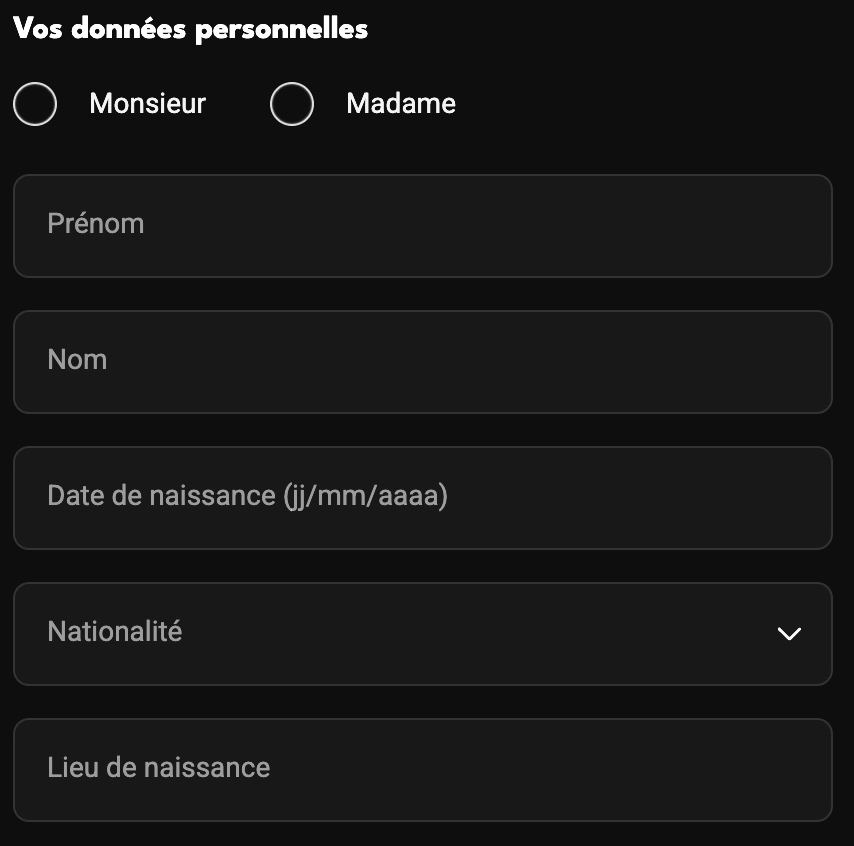
Task: Click the jj/mm/aaaa date format hint
Action: pos(365,496)
